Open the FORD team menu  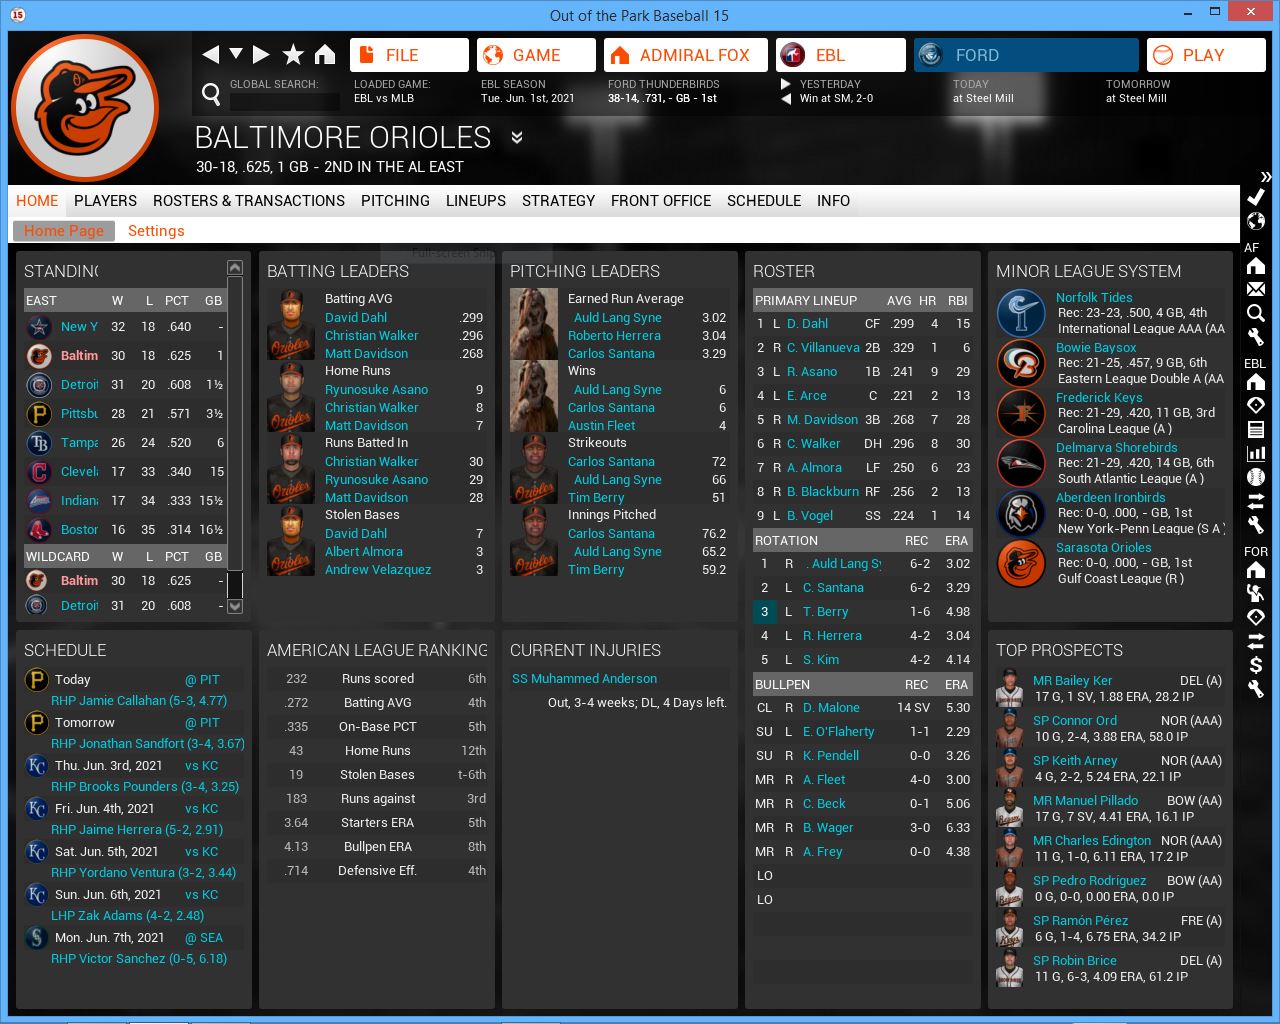1026,55
